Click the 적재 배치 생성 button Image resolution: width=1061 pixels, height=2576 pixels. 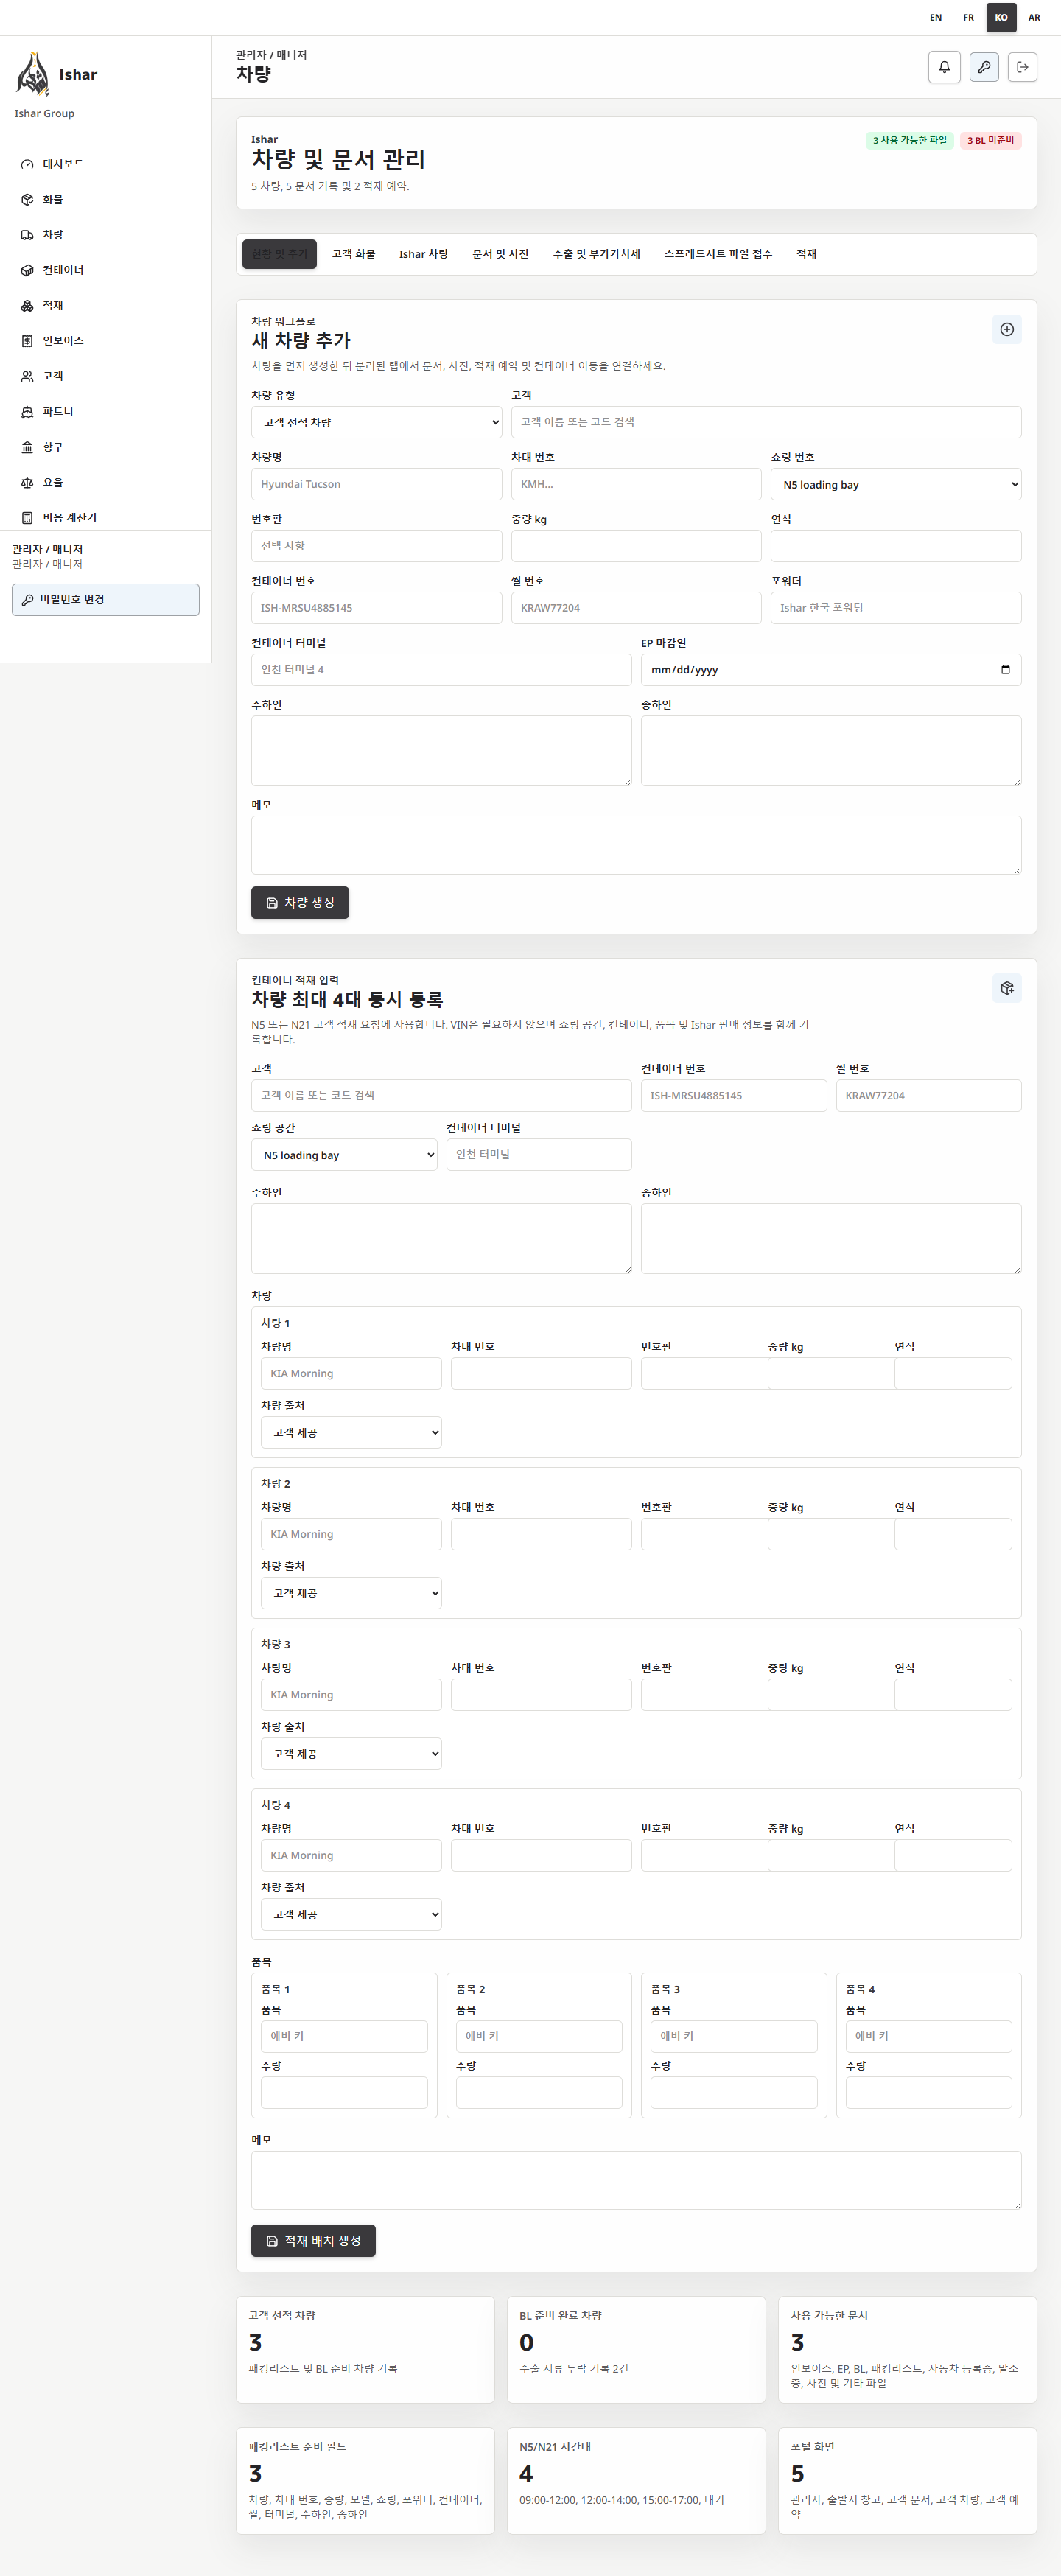point(313,2240)
